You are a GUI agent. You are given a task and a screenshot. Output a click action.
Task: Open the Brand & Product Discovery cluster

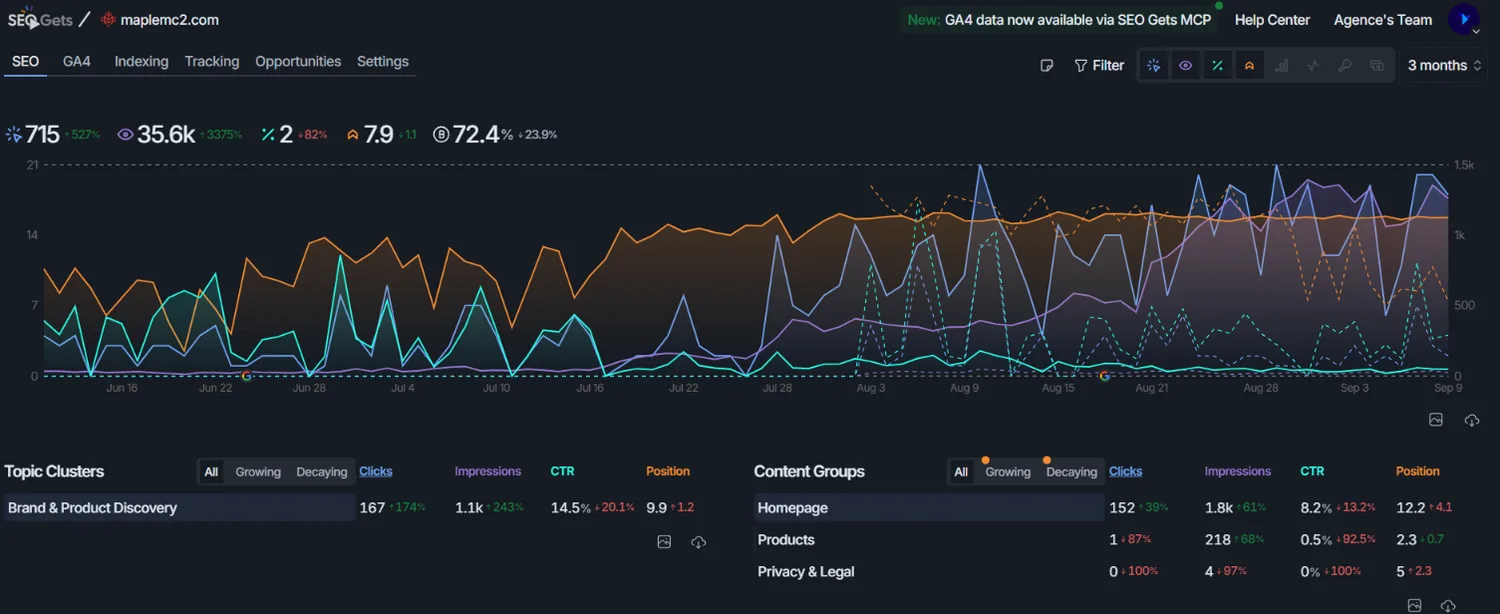180,508
